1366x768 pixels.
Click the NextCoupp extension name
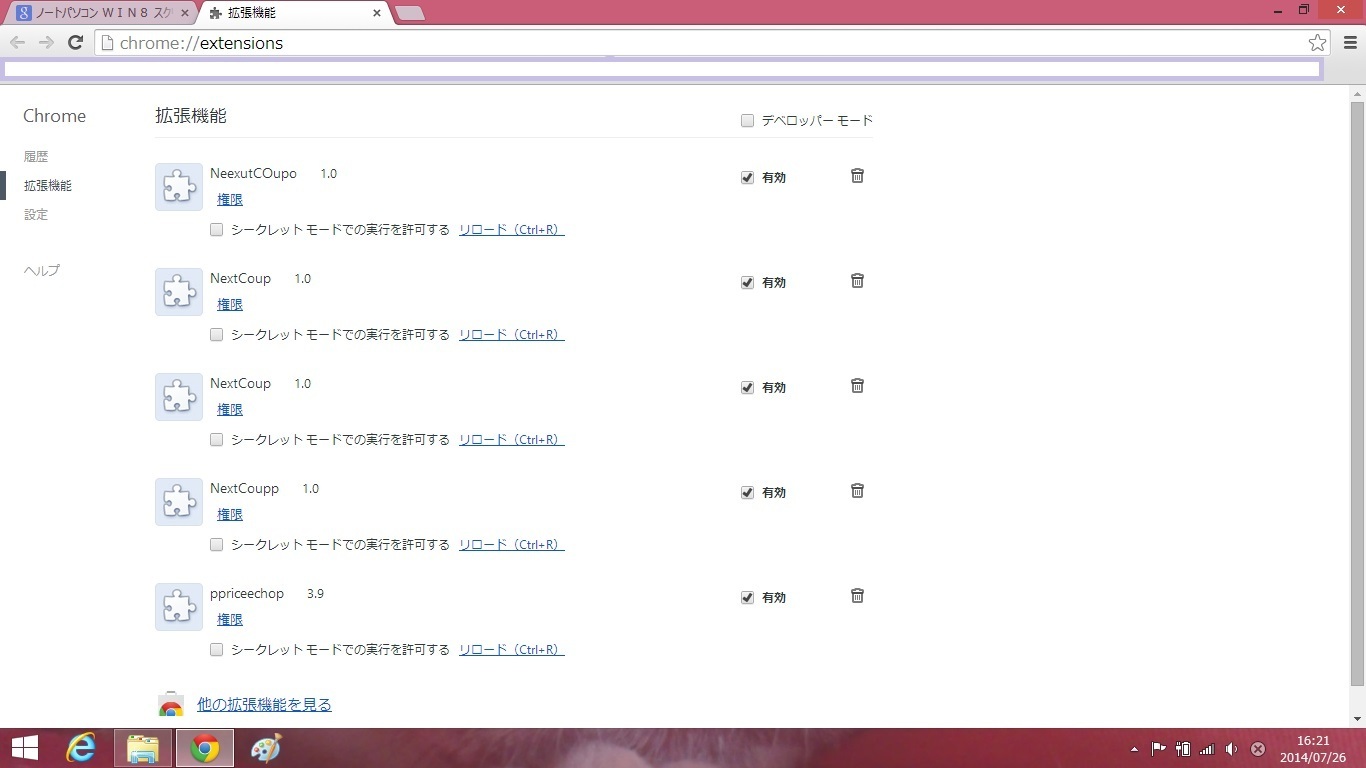click(x=244, y=489)
